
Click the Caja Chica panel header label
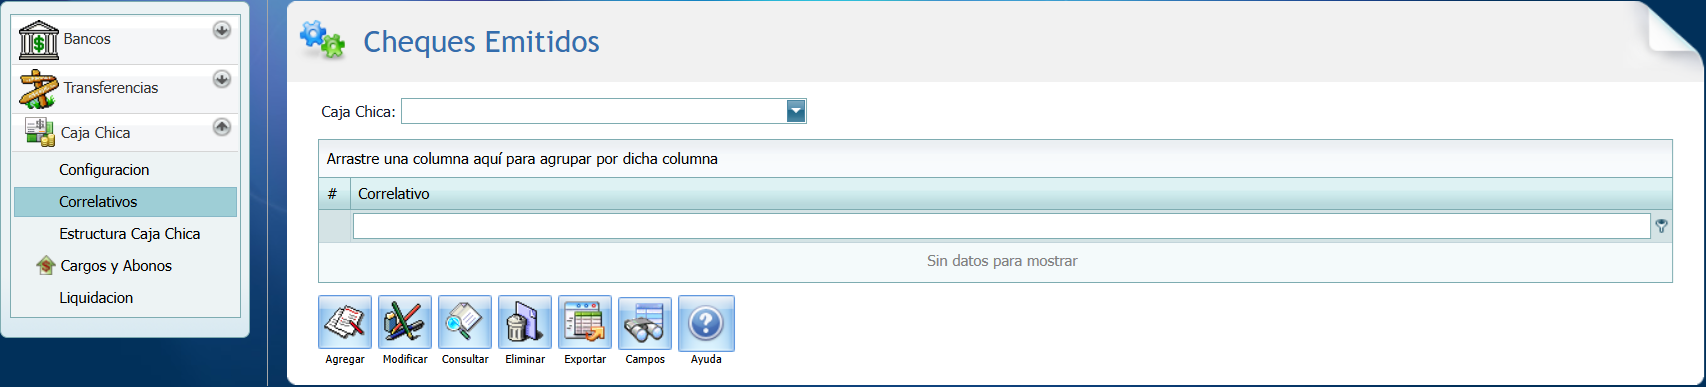pos(95,133)
